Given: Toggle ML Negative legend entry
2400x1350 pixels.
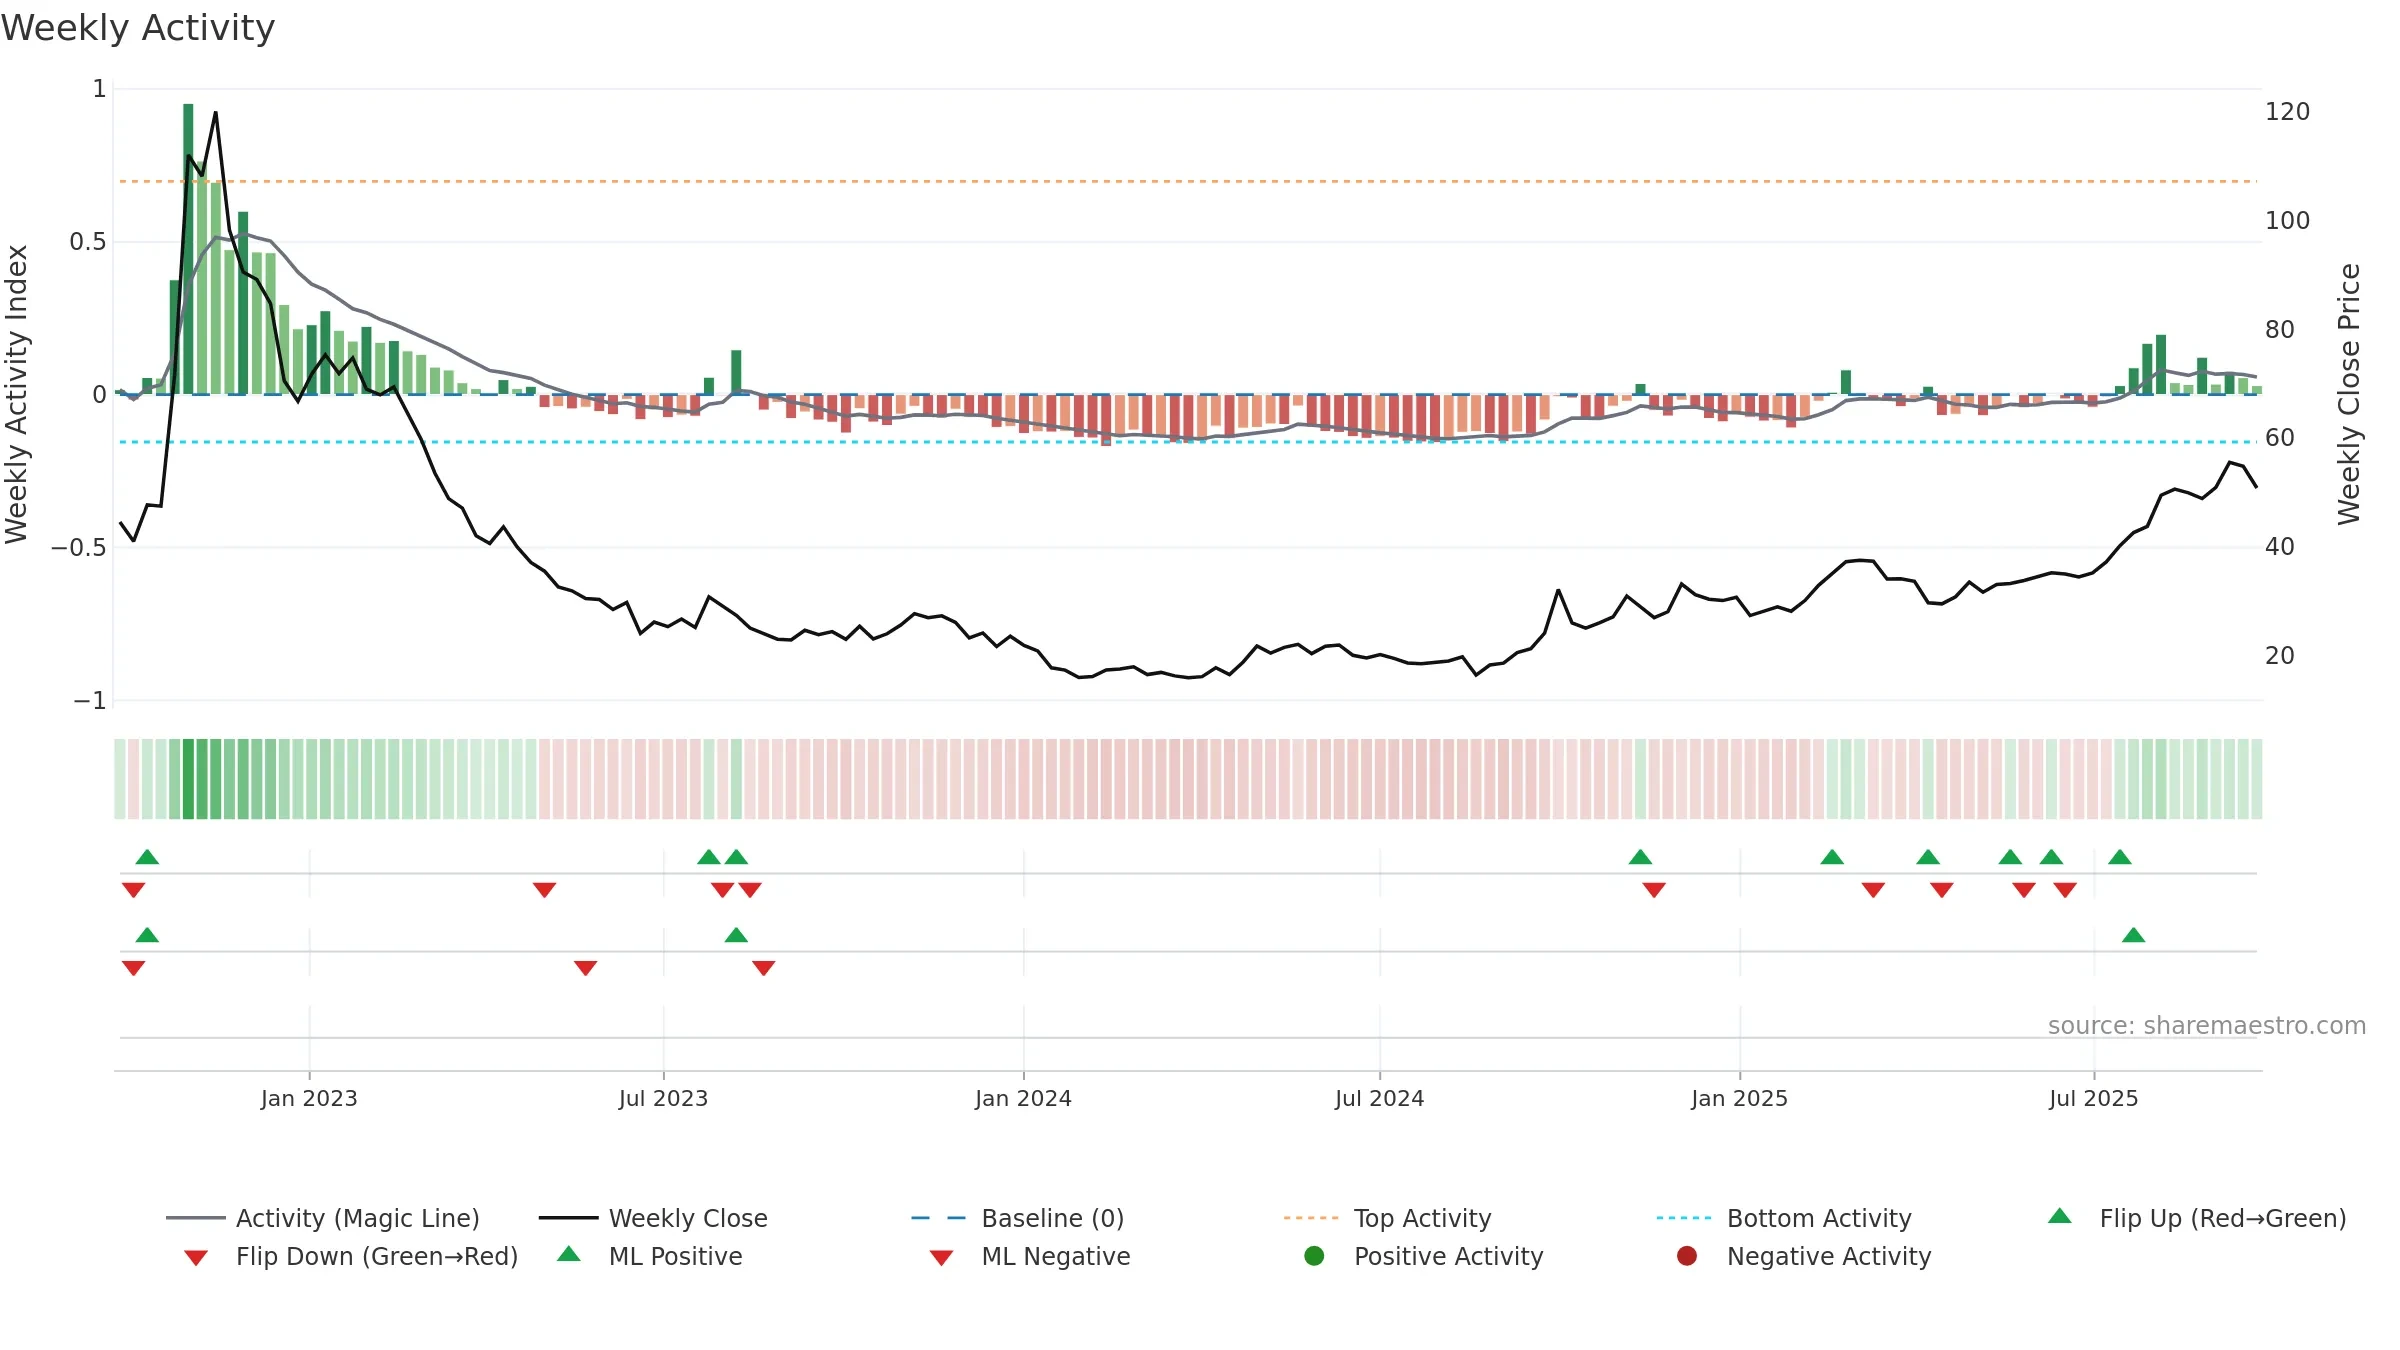Looking at the screenshot, I should [1030, 1256].
